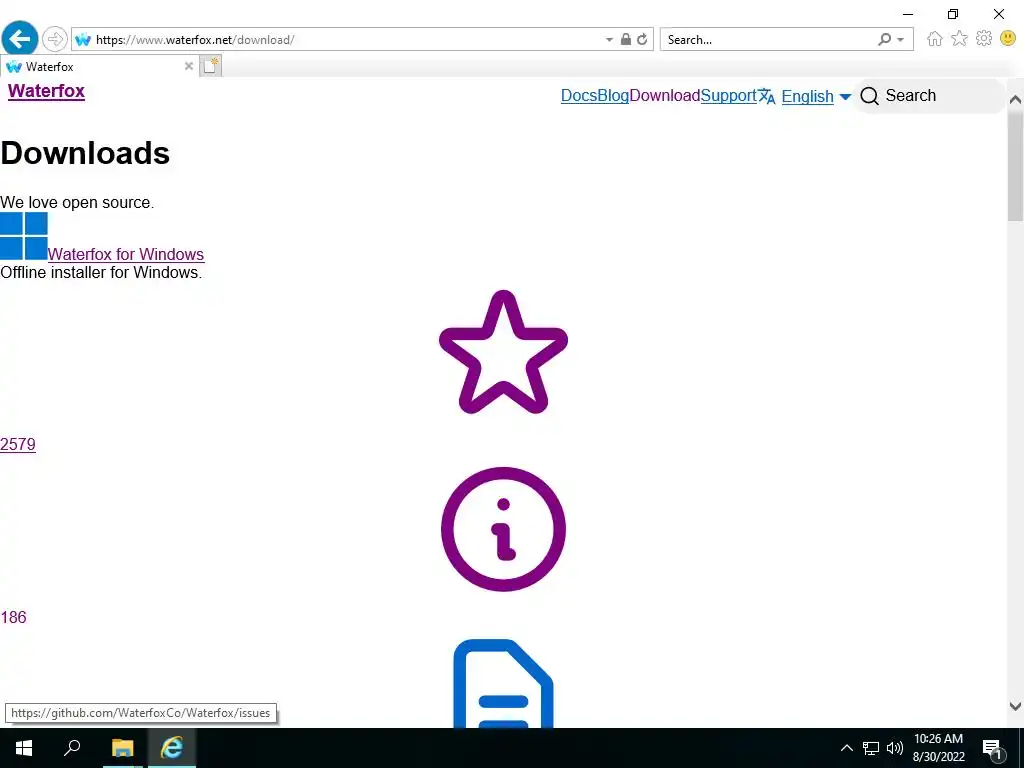Click the site search magnifier icon
This screenshot has height=768, width=1024.
tap(869, 97)
